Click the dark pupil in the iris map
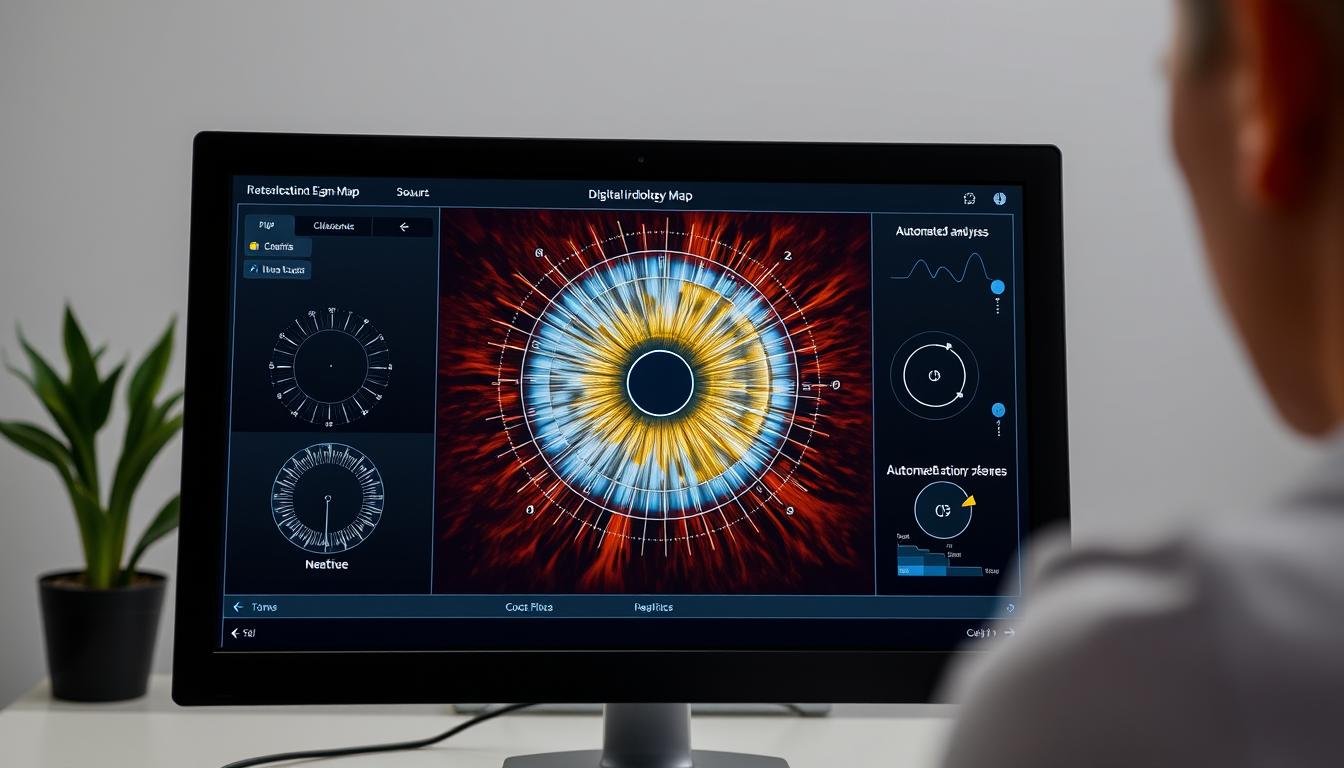 coord(660,383)
